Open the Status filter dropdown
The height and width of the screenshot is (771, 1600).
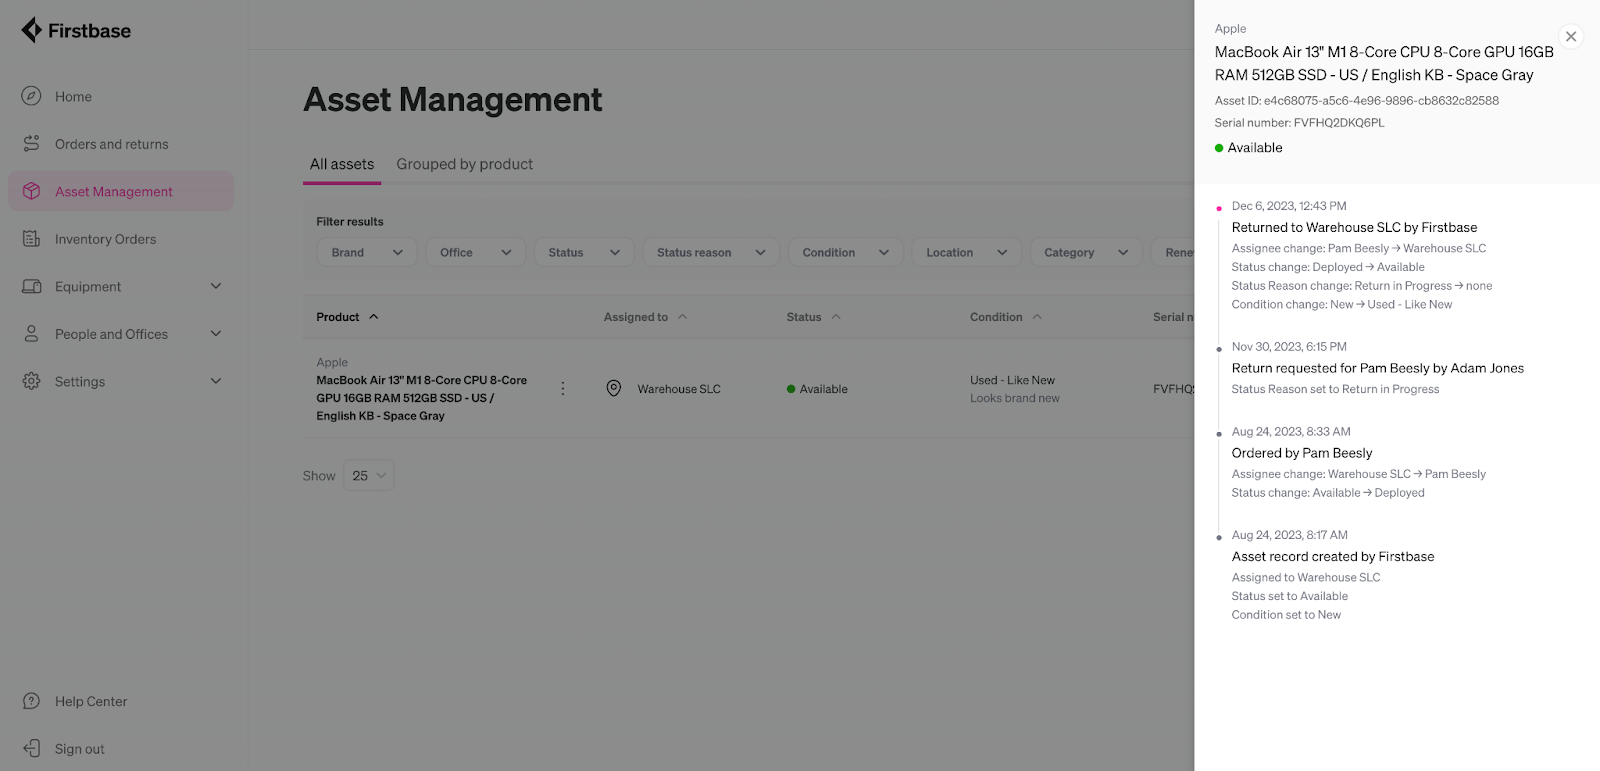tap(584, 252)
